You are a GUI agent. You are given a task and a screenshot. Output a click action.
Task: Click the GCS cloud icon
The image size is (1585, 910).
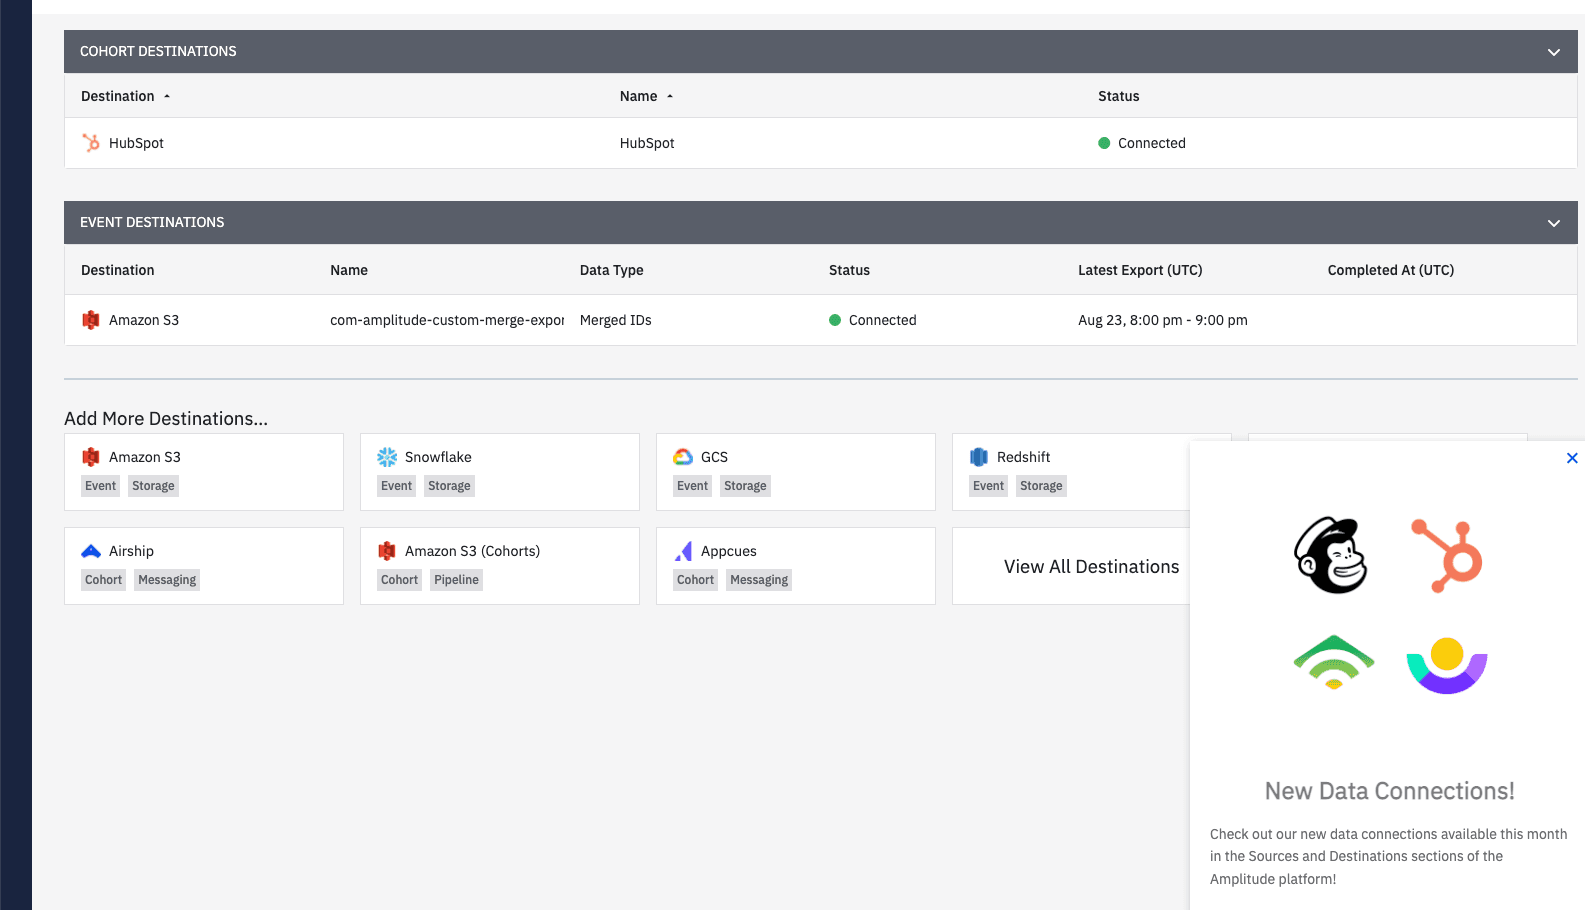[x=683, y=457]
